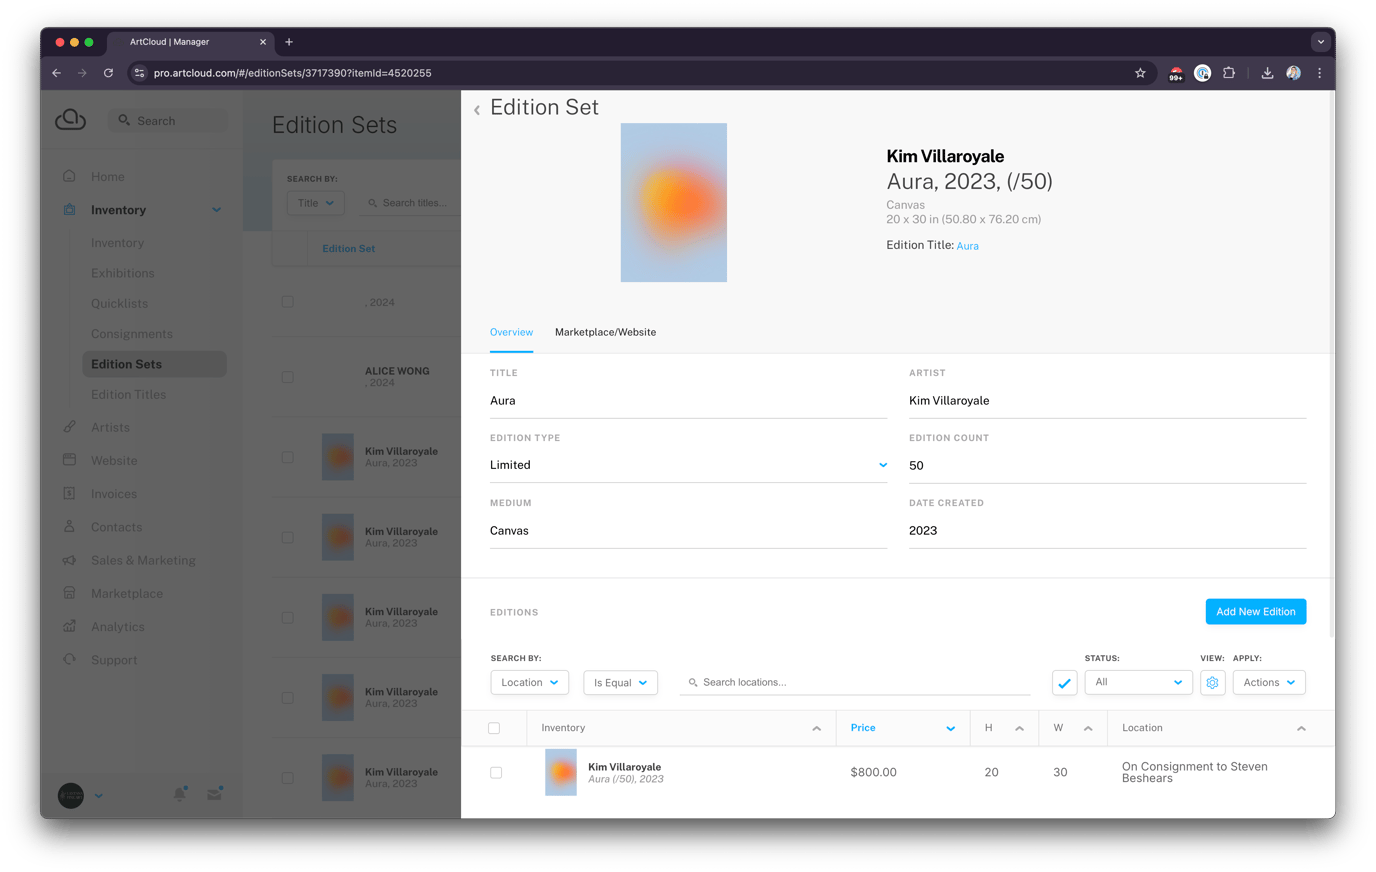Click the Medium field showing Canvas
This screenshot has width=1376, height=872.
pos(688,531)
